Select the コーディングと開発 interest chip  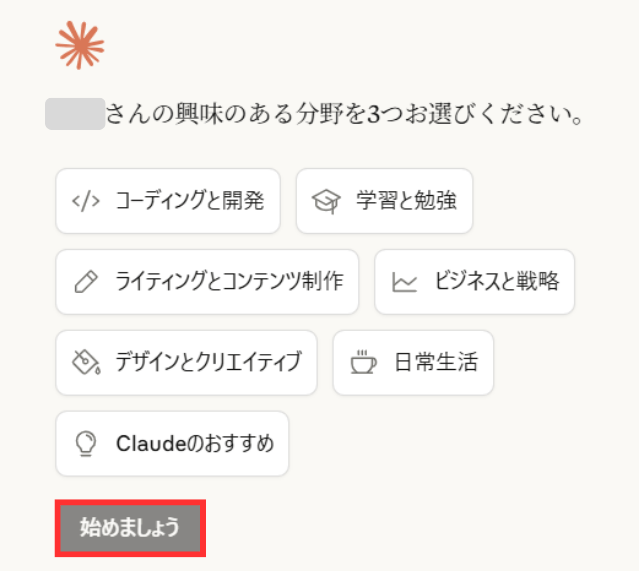coord(168,201)
